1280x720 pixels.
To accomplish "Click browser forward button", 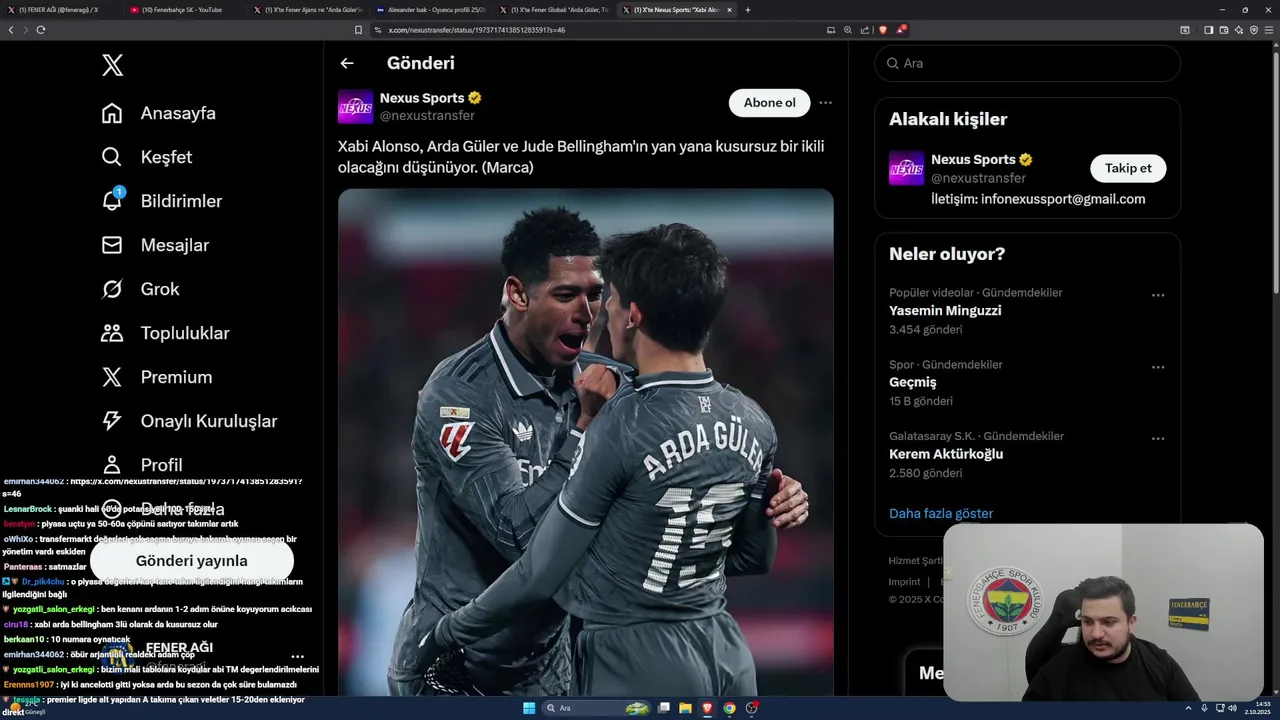I will (x=26, y=30).
